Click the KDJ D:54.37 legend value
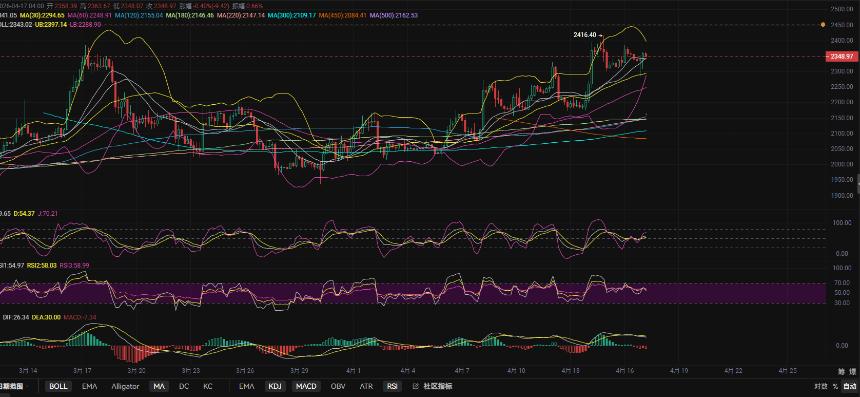Image resolution: width=860 pixels, height=397 pixels. click(24, 213)
